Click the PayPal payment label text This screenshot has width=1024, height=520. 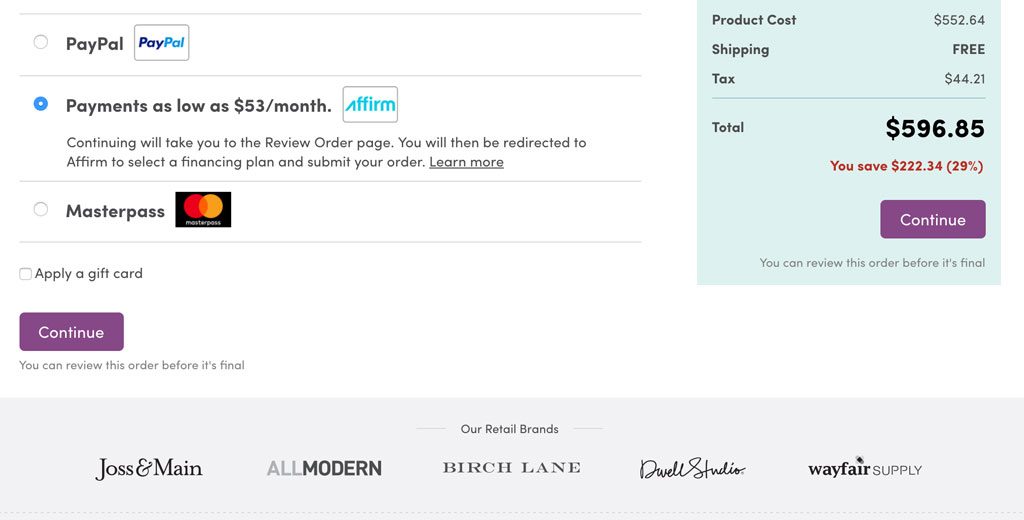click(95, 44)
